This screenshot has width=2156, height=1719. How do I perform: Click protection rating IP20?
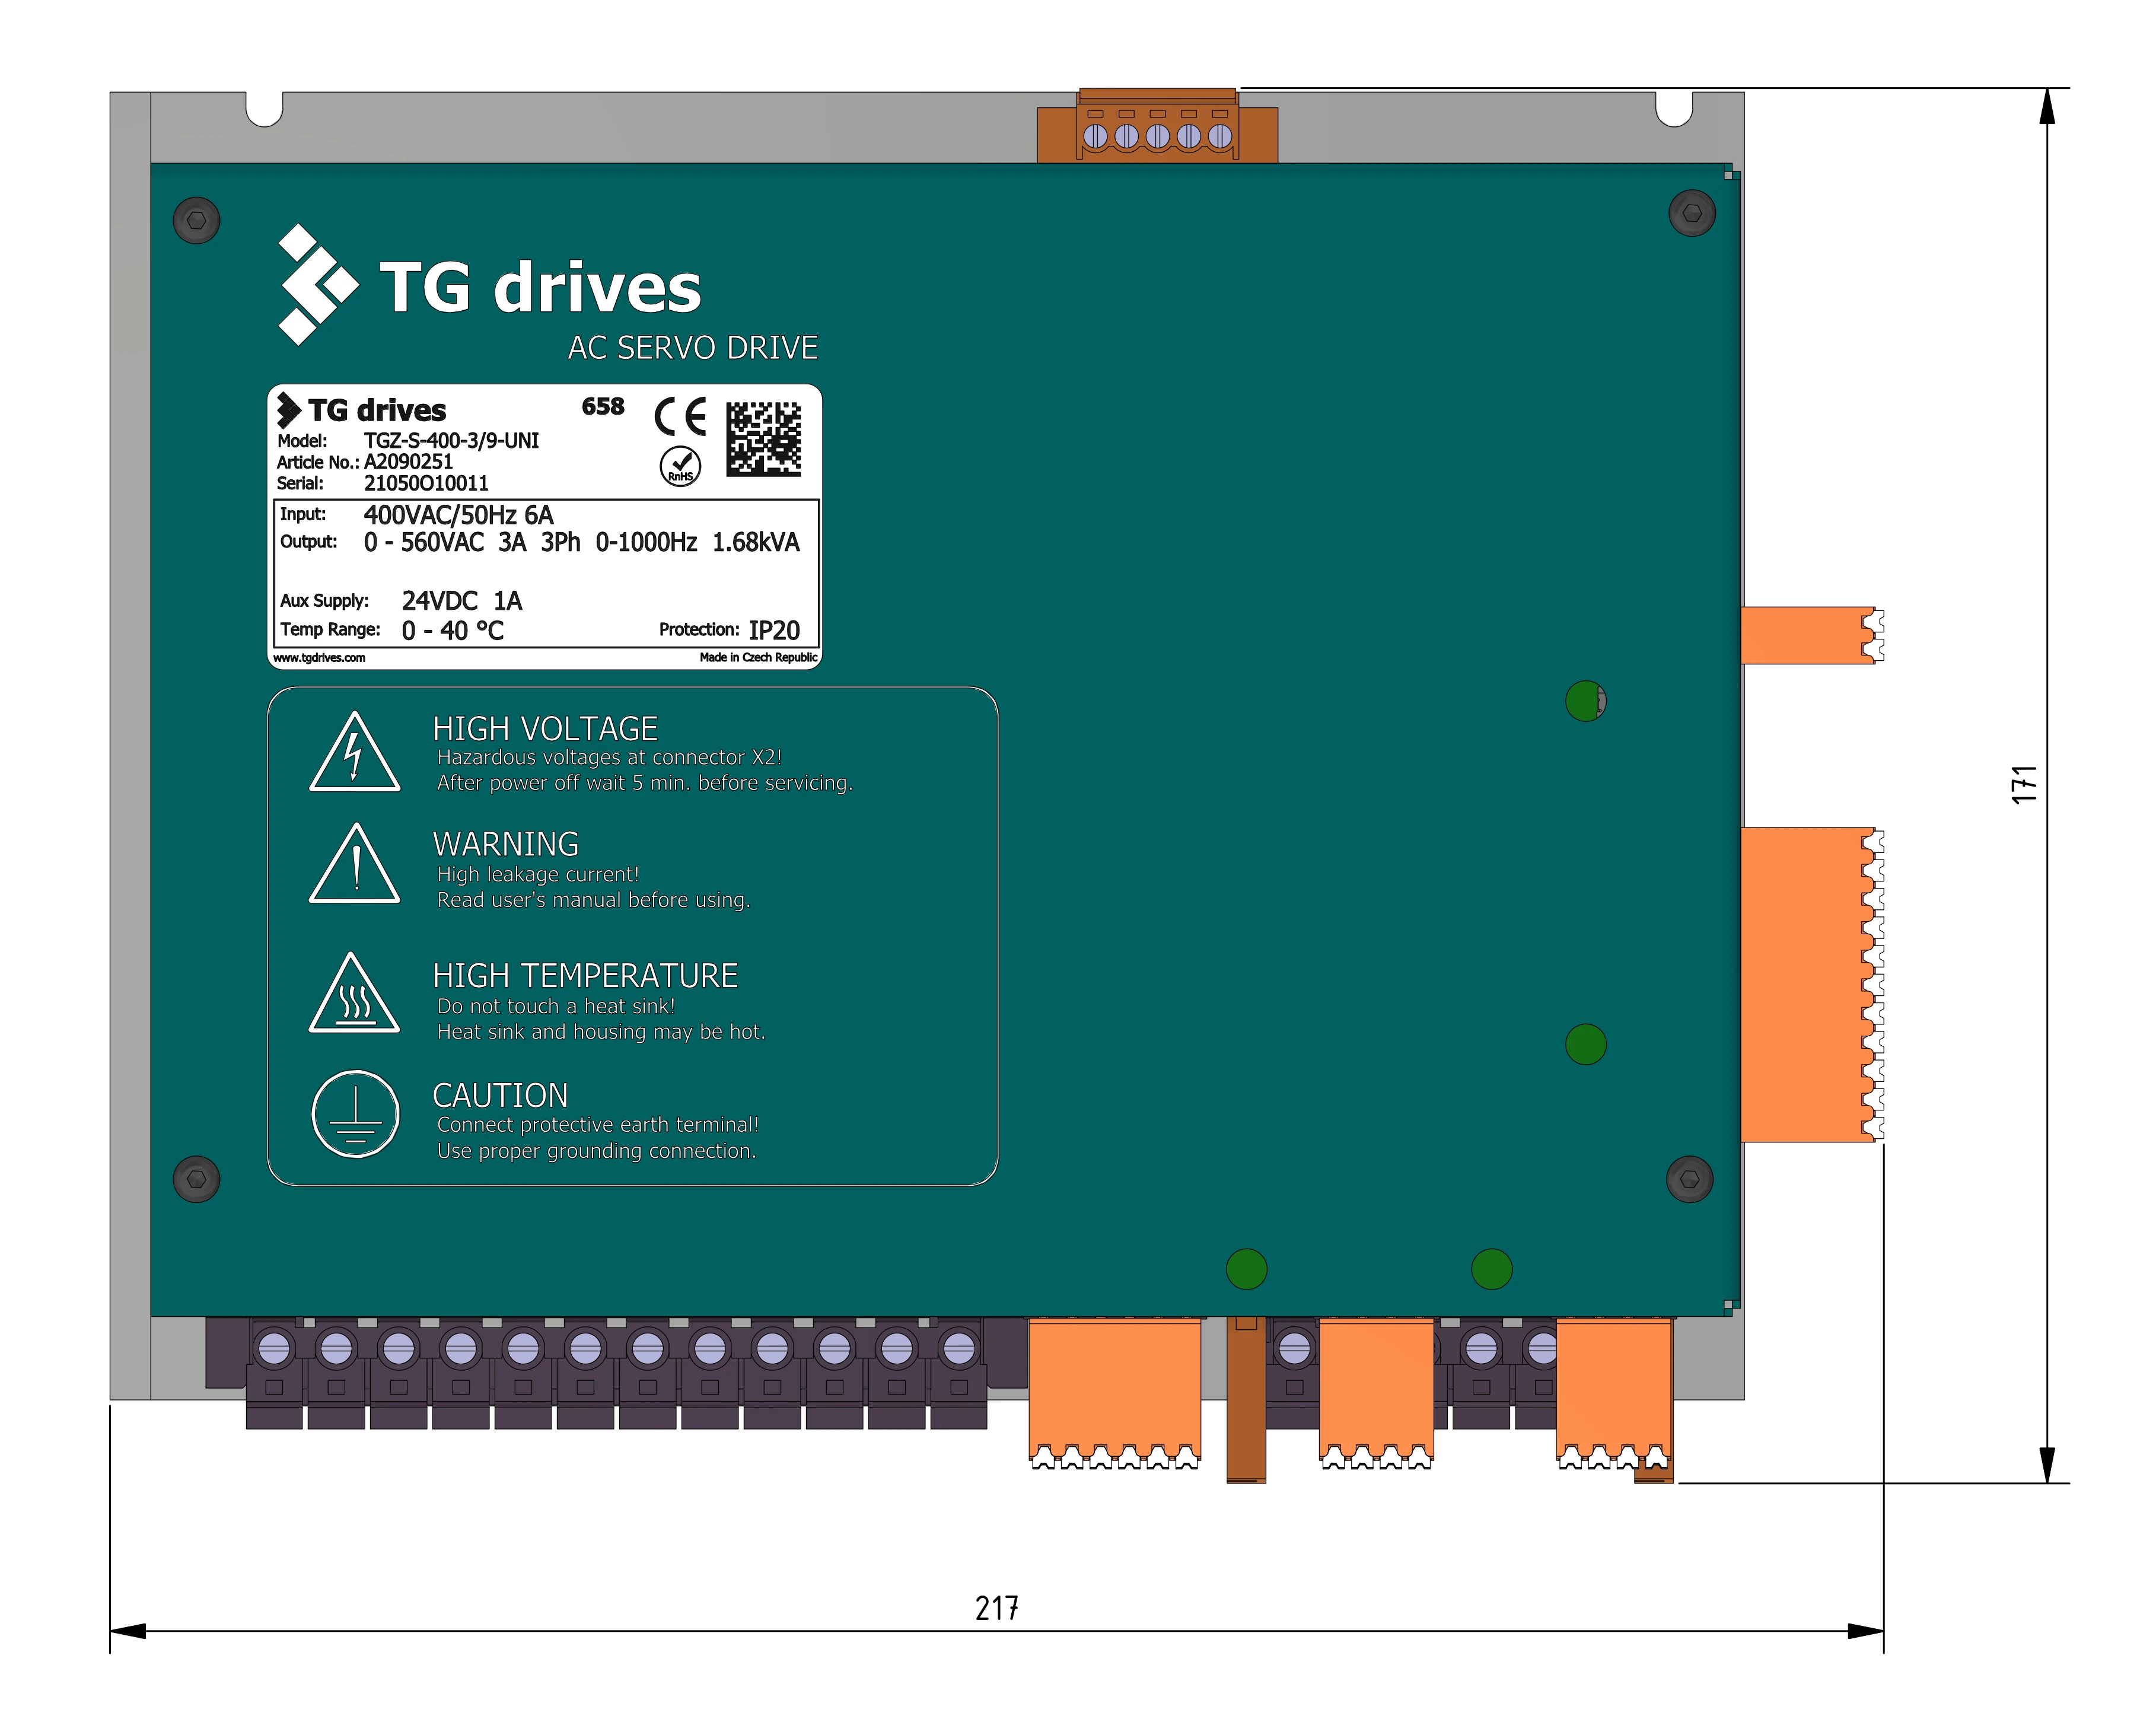(774, 630)
